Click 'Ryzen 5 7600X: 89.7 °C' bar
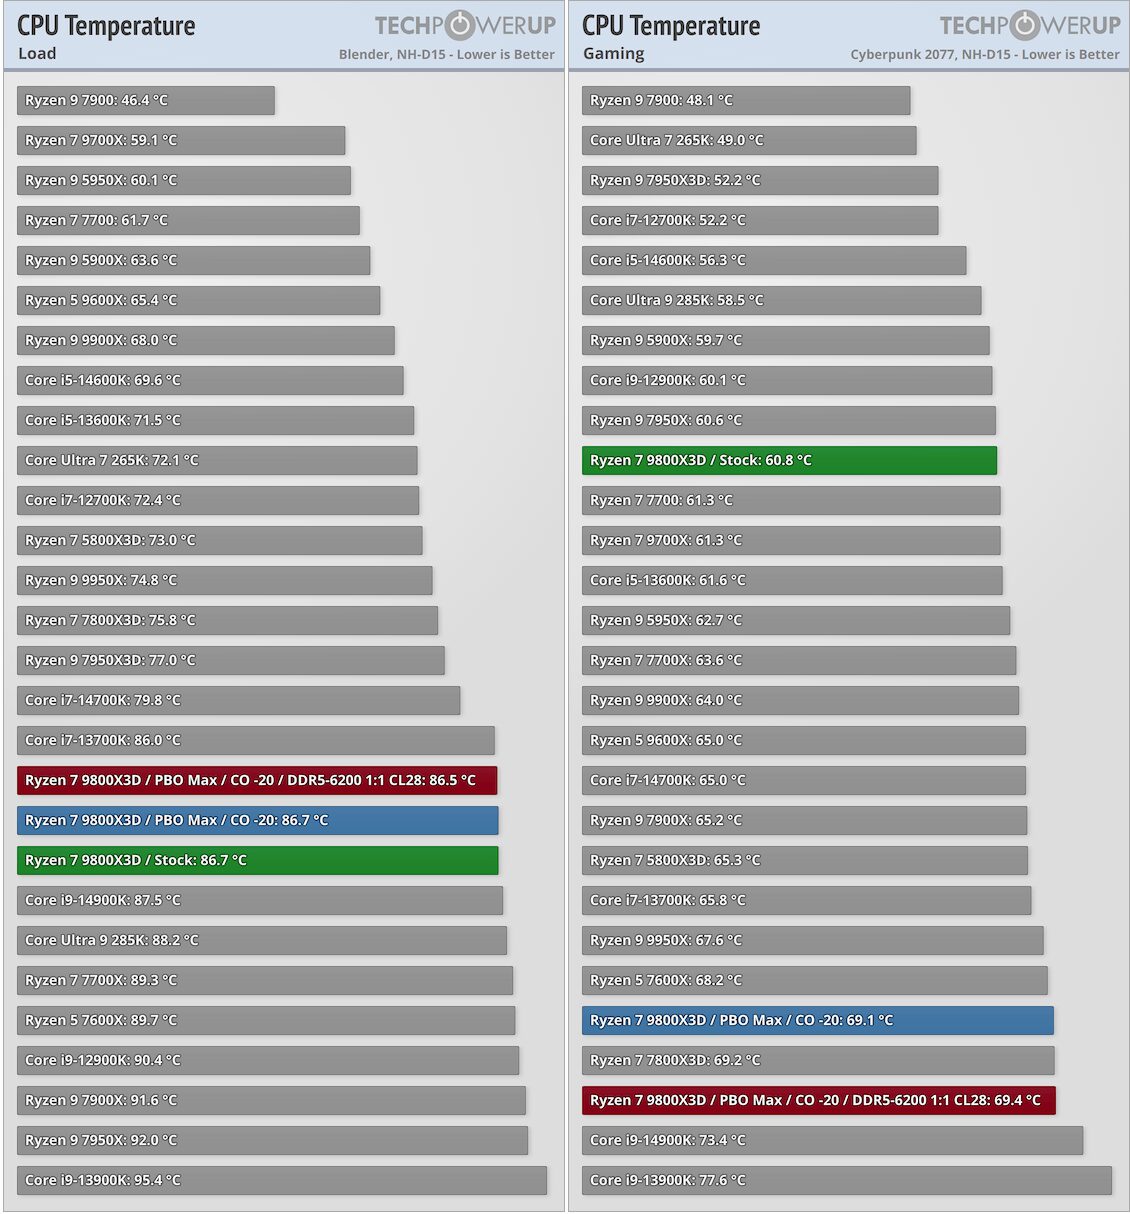The height and width of the screenshot is (1214, 1130). click(x=266, y=1020)
